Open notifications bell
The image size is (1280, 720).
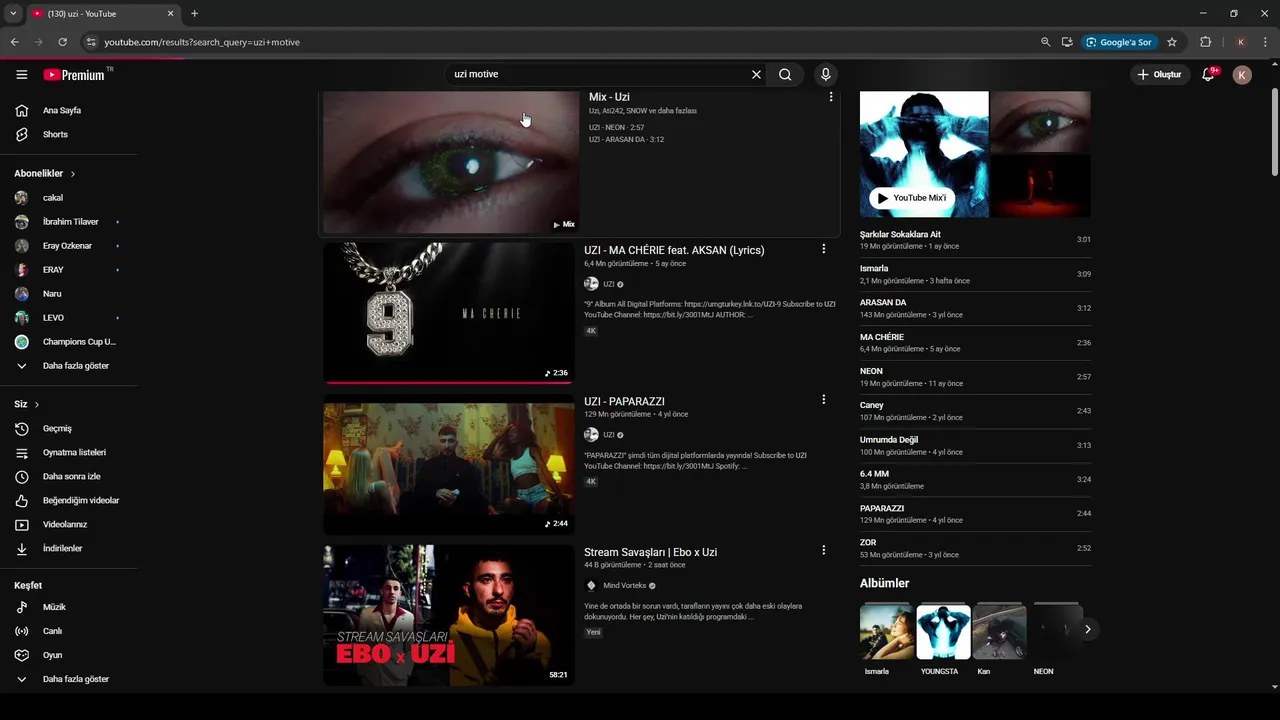(1208, 74)
